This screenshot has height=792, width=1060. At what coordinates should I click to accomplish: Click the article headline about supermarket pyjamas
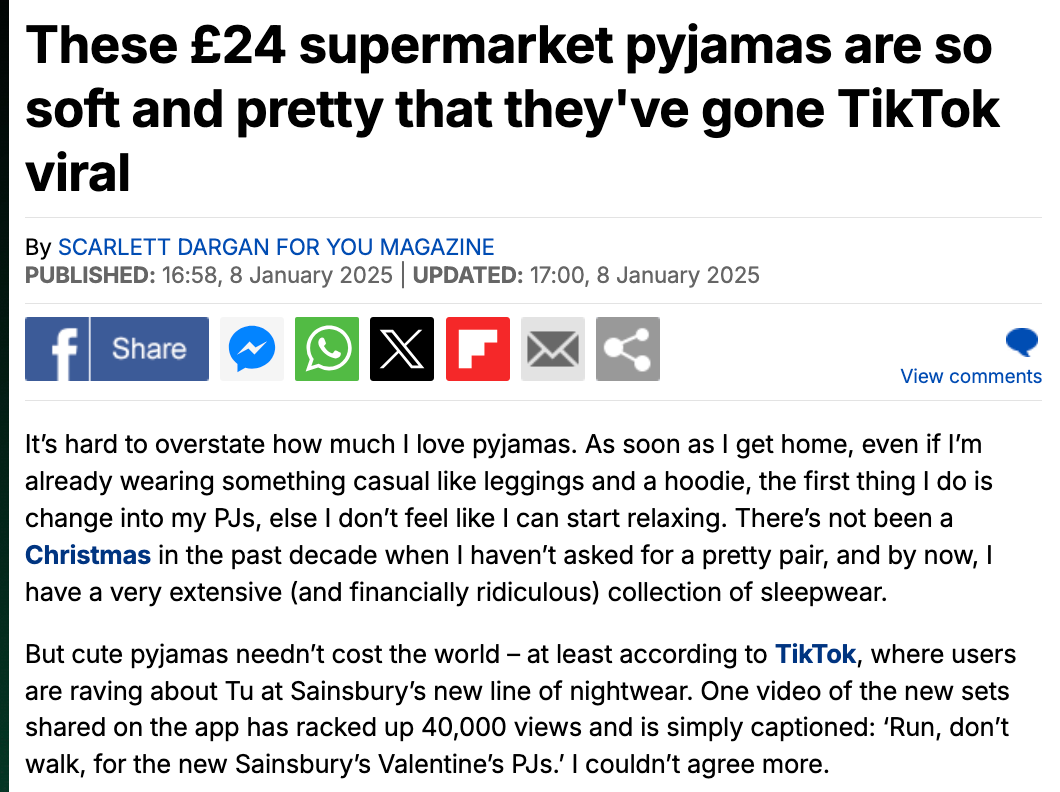tap(512, 109)
